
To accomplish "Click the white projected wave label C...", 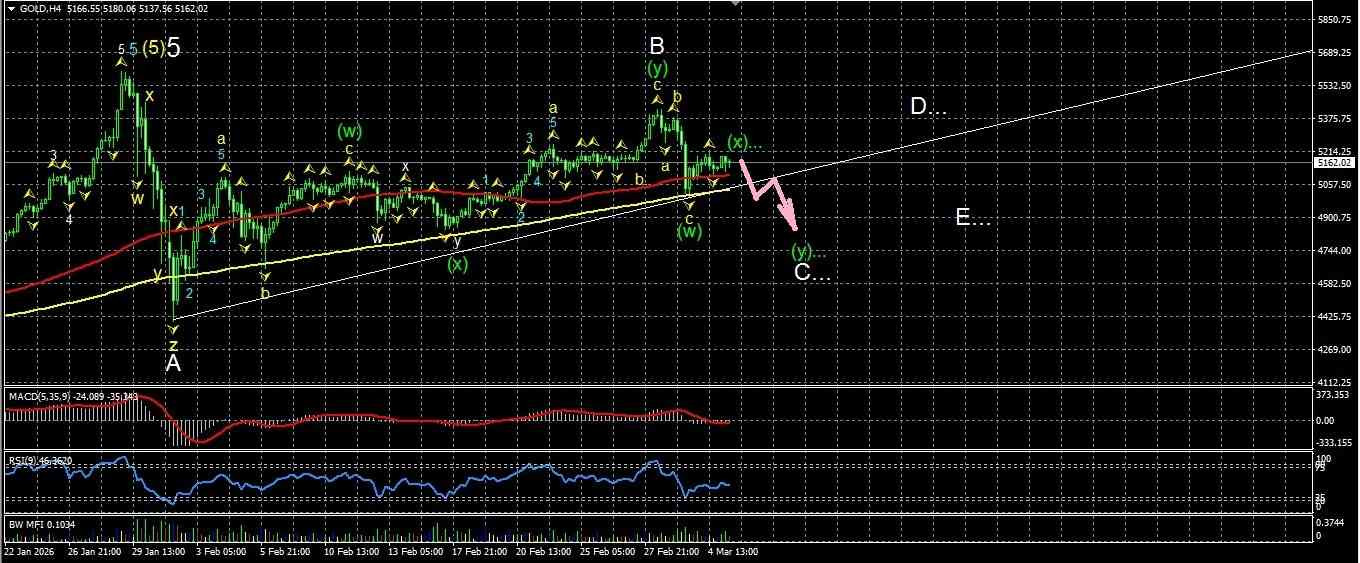I will pos(812,272).
